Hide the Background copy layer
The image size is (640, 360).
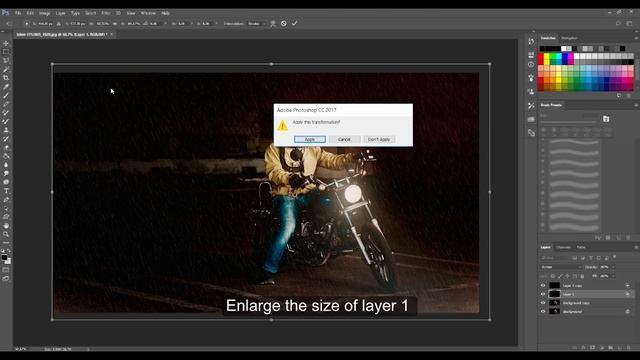[x=543, y=303]
